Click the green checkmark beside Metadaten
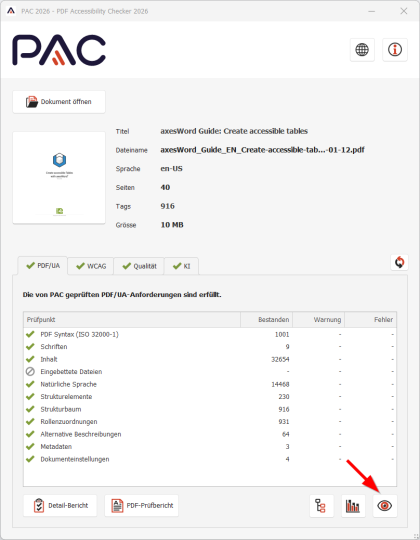Screen dimensions: 420x540 click(x=30, y=446)
